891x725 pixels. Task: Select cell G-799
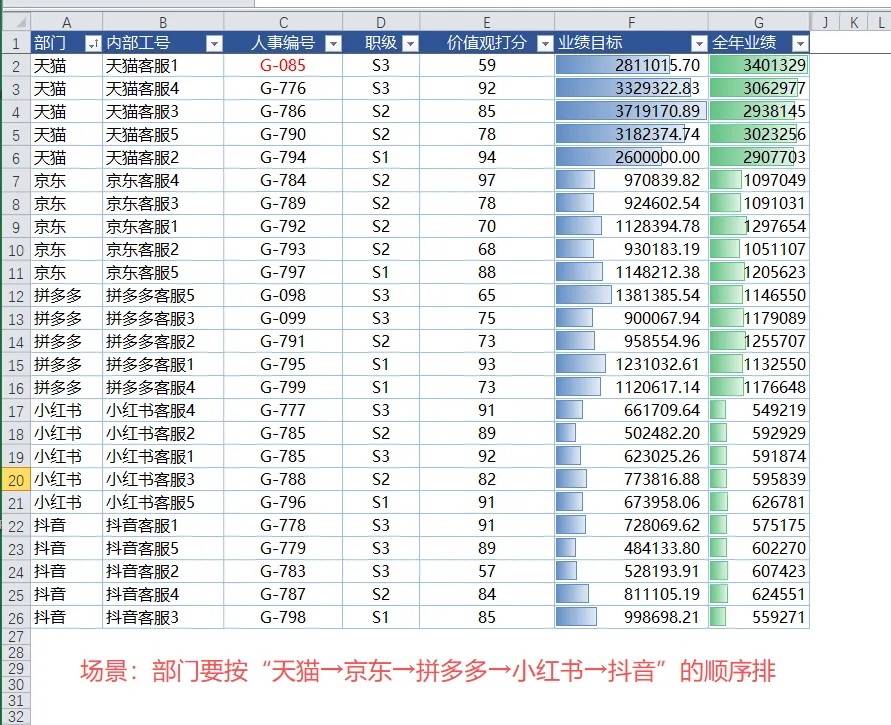pos(283,388)
